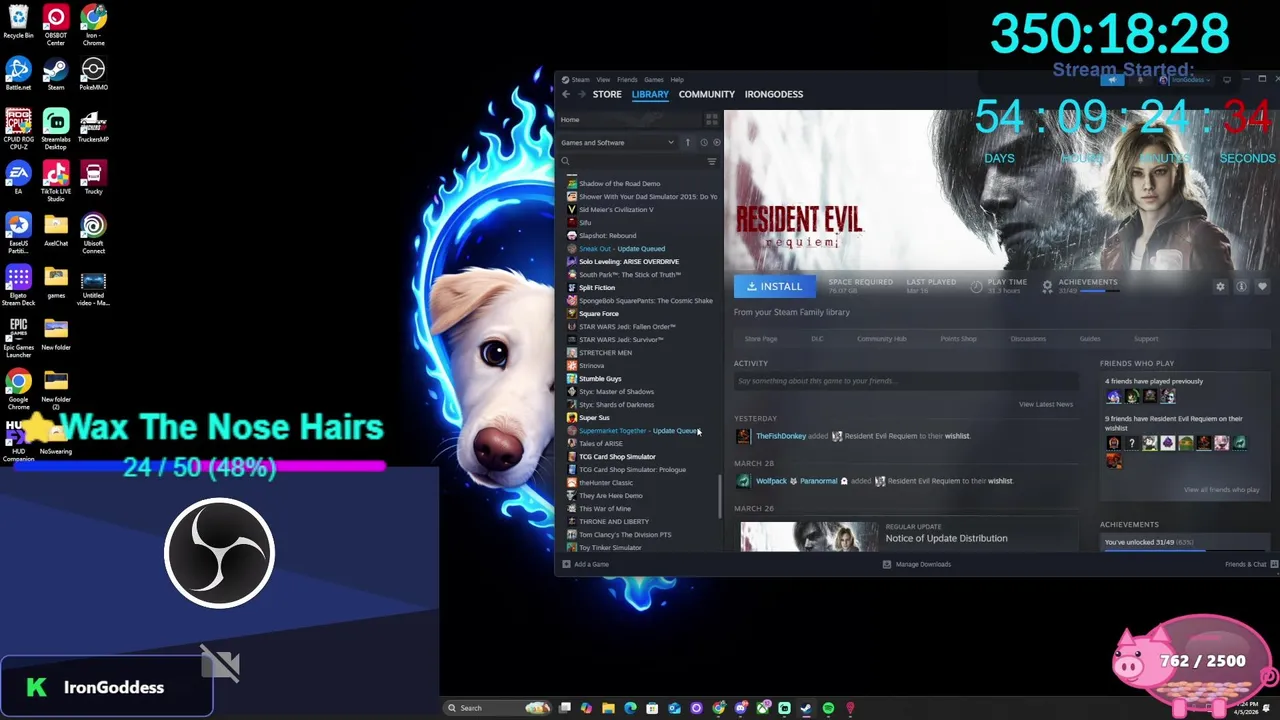
Task: Click Add a Game
Action: [x=586, y=564]
